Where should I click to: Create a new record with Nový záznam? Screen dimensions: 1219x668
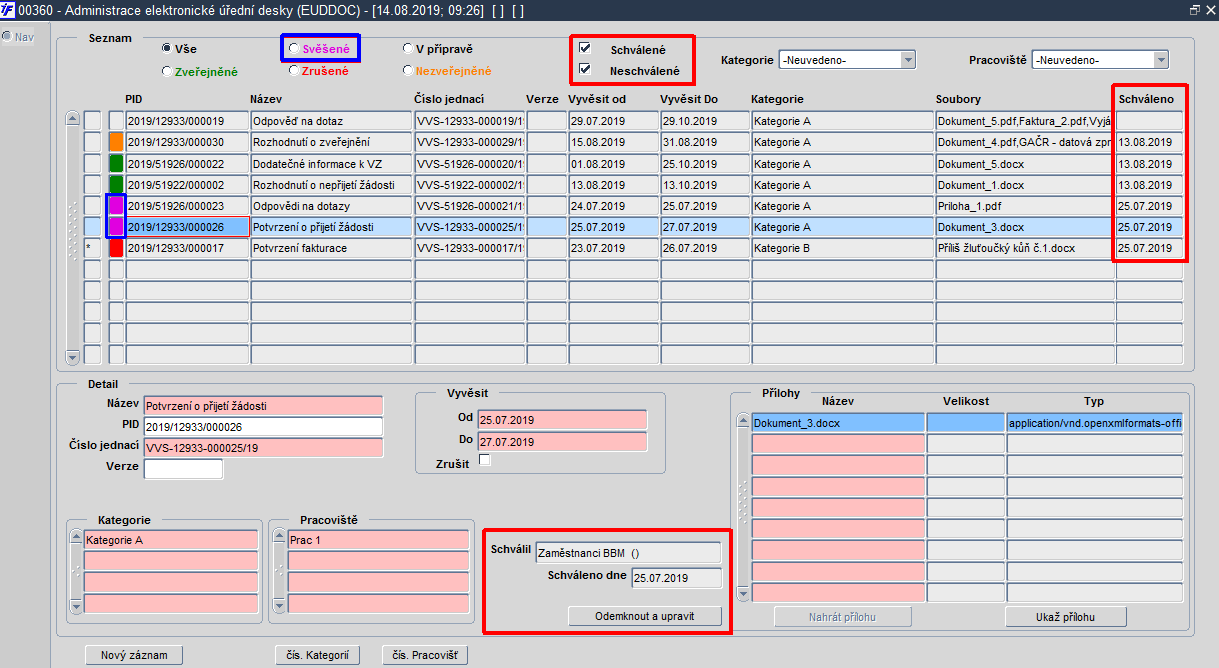[x=134, y=655]
